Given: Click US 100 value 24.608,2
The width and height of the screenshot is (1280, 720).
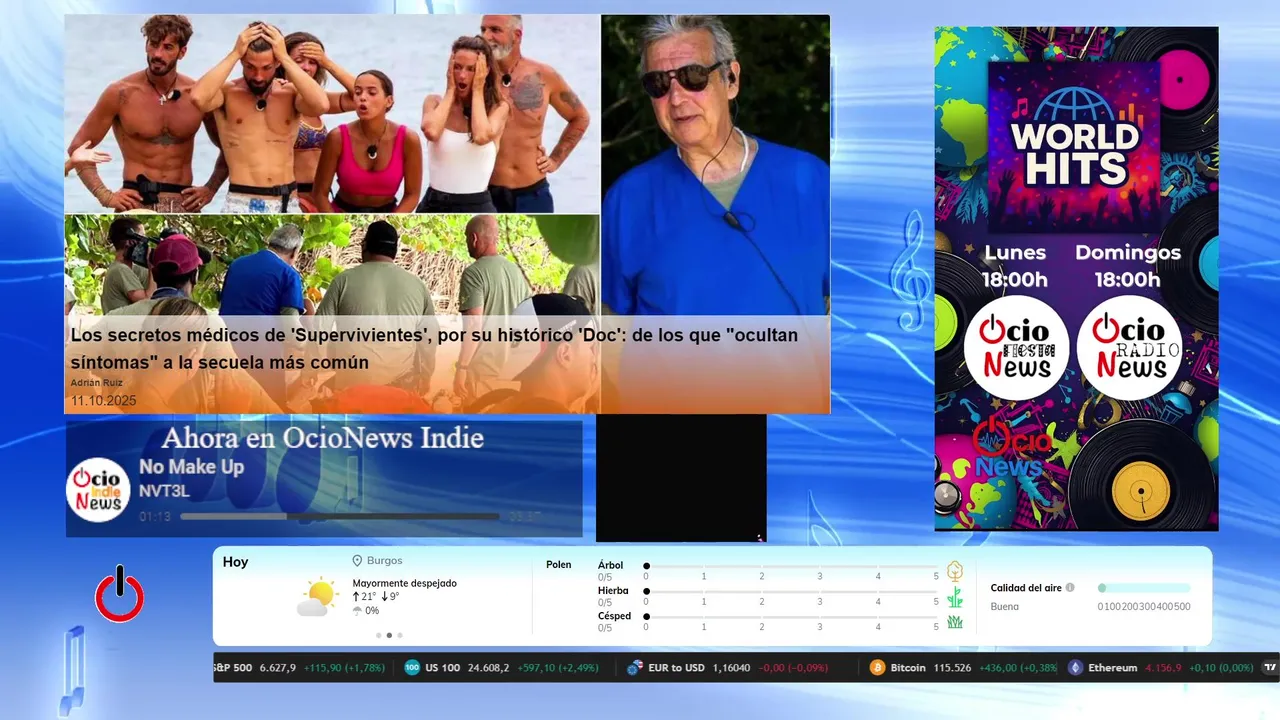Looking at the screenshot, I should coord(489,667).
